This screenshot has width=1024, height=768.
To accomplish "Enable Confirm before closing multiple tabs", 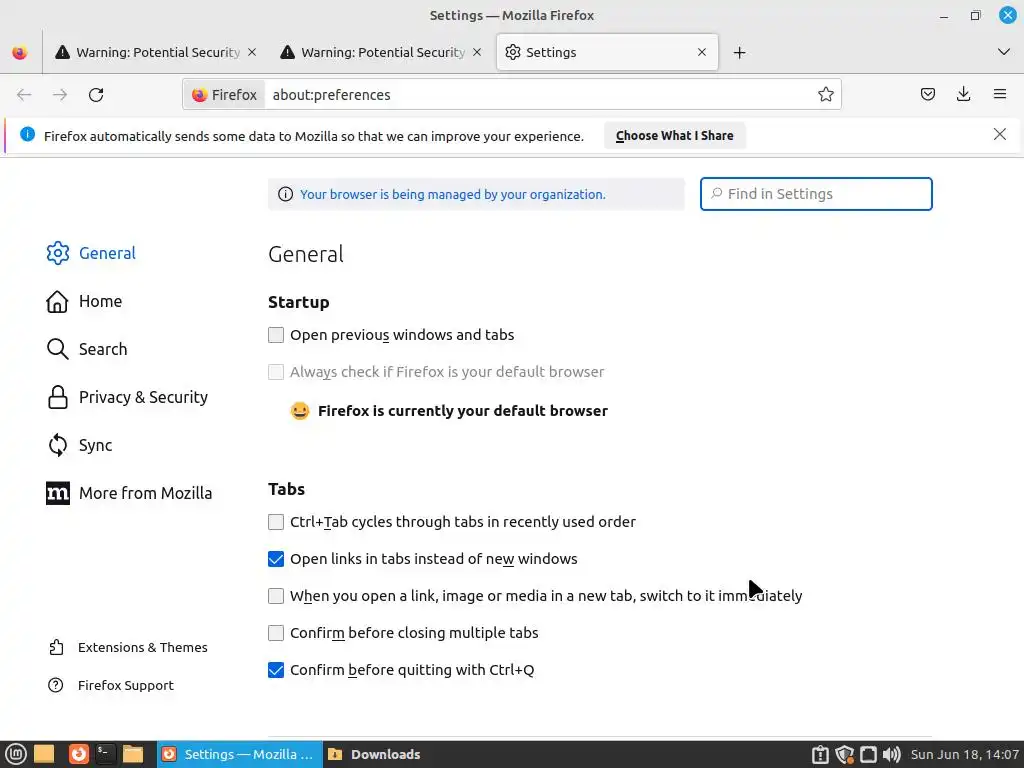I will [x=276, y=633].
